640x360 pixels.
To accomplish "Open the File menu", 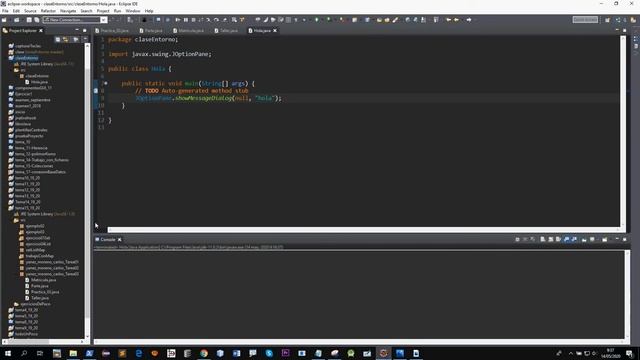I will 5,11.
